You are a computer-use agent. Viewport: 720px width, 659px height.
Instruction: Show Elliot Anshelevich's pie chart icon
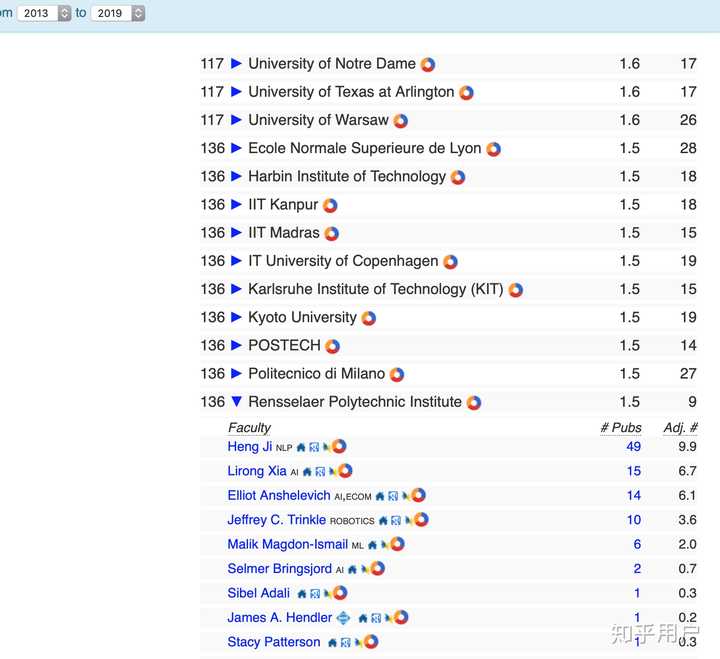(418, 495)
